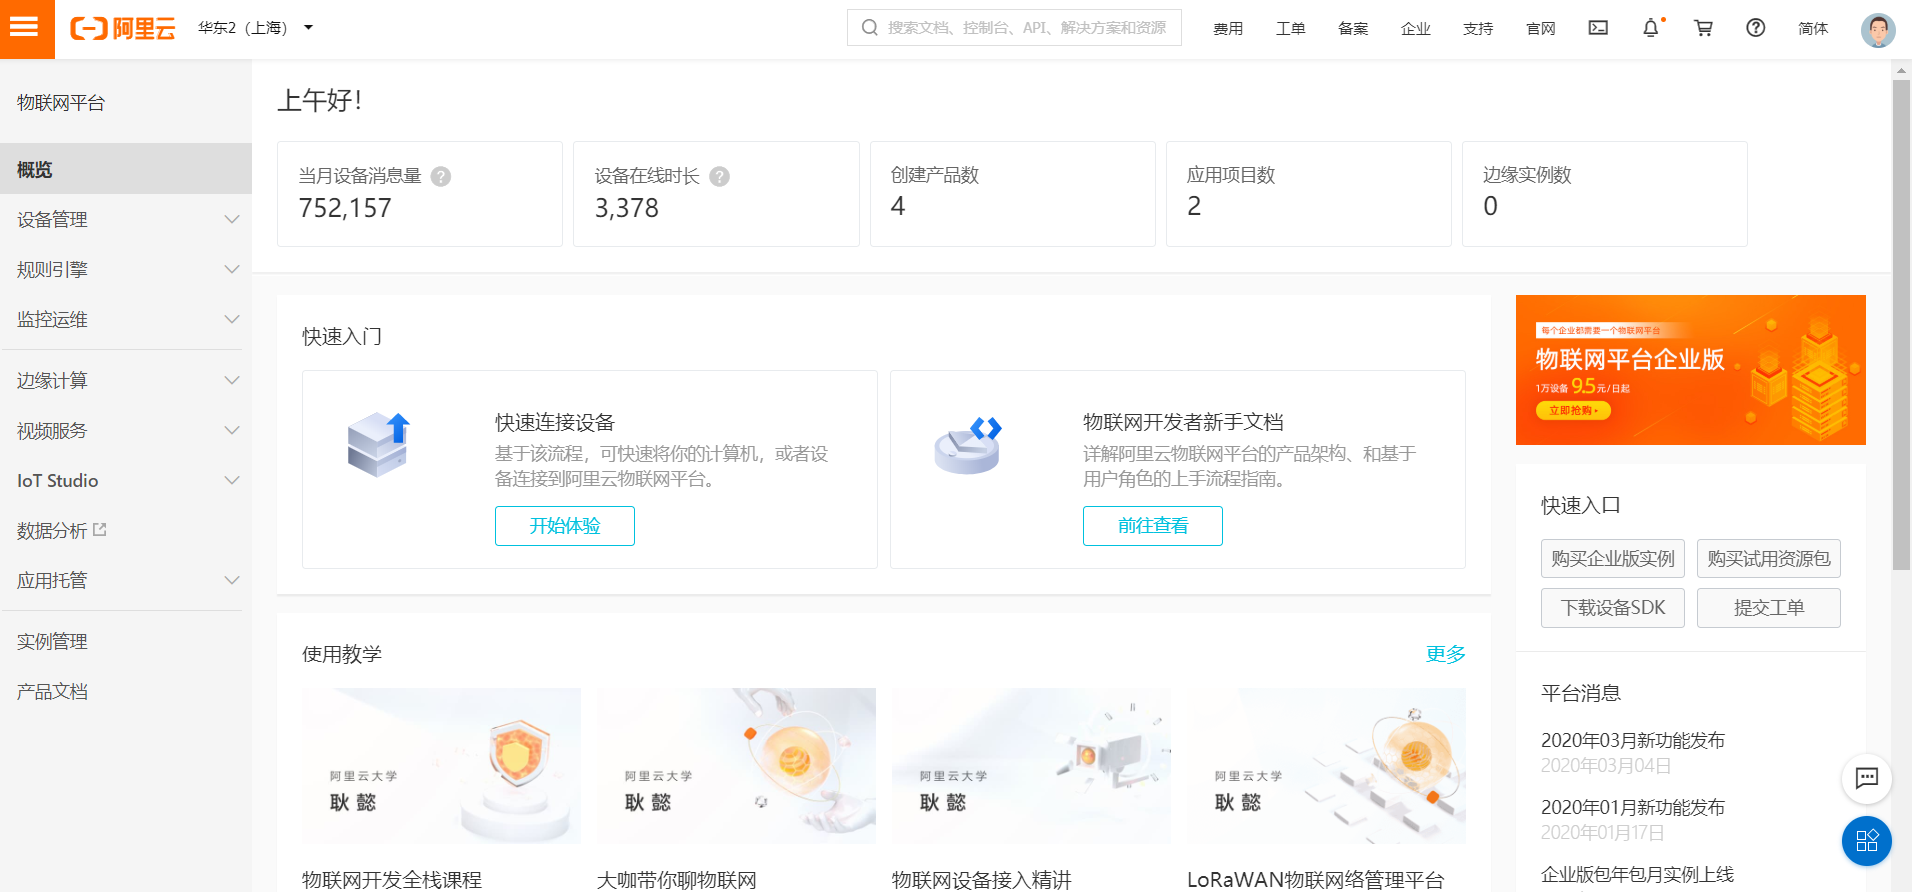Expand the 规则引擎 sidebar section
The width and height of the screenshot is (1912, 892).
(x=126, y=269)
